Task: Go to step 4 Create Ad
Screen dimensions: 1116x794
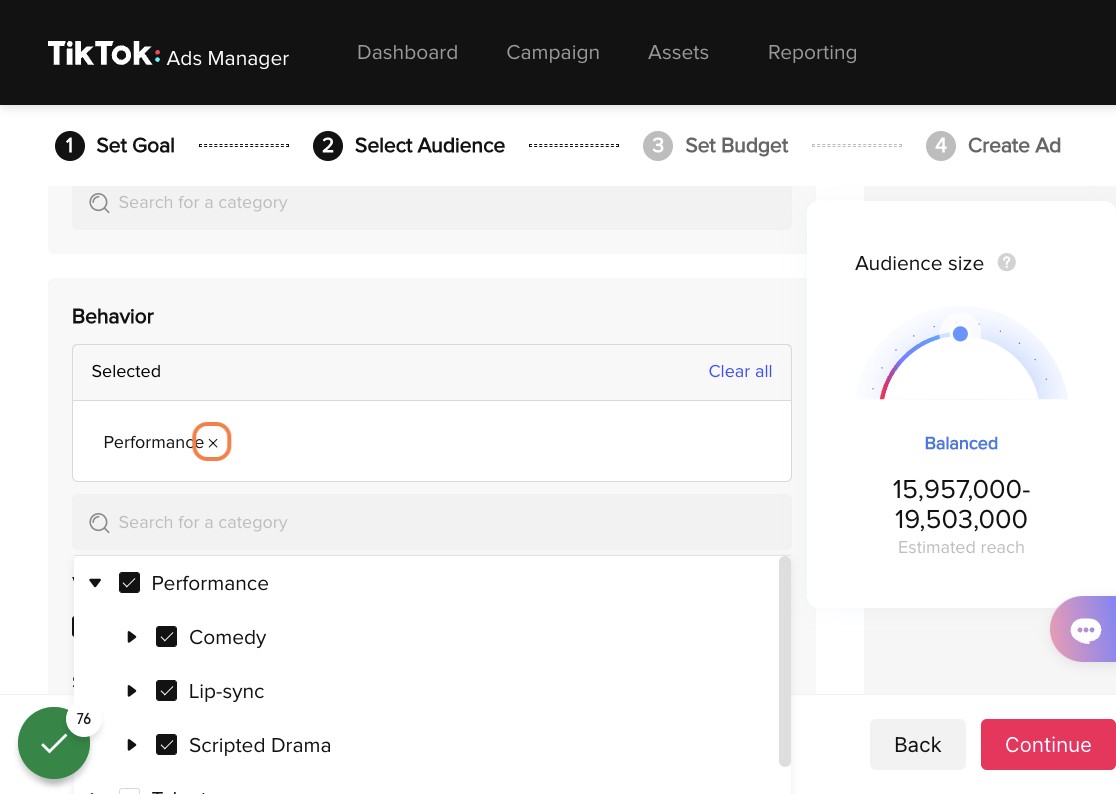Action: point(993,146)
